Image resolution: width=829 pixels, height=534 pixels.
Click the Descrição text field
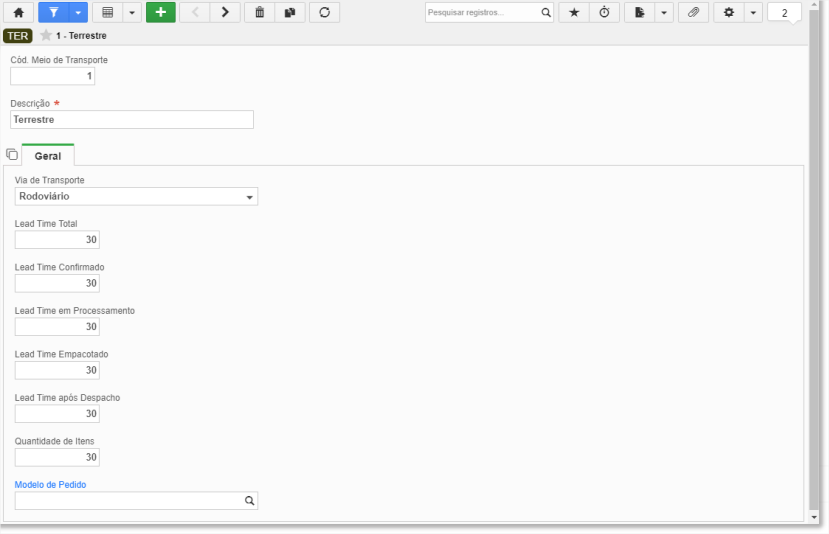click(132, 120)
